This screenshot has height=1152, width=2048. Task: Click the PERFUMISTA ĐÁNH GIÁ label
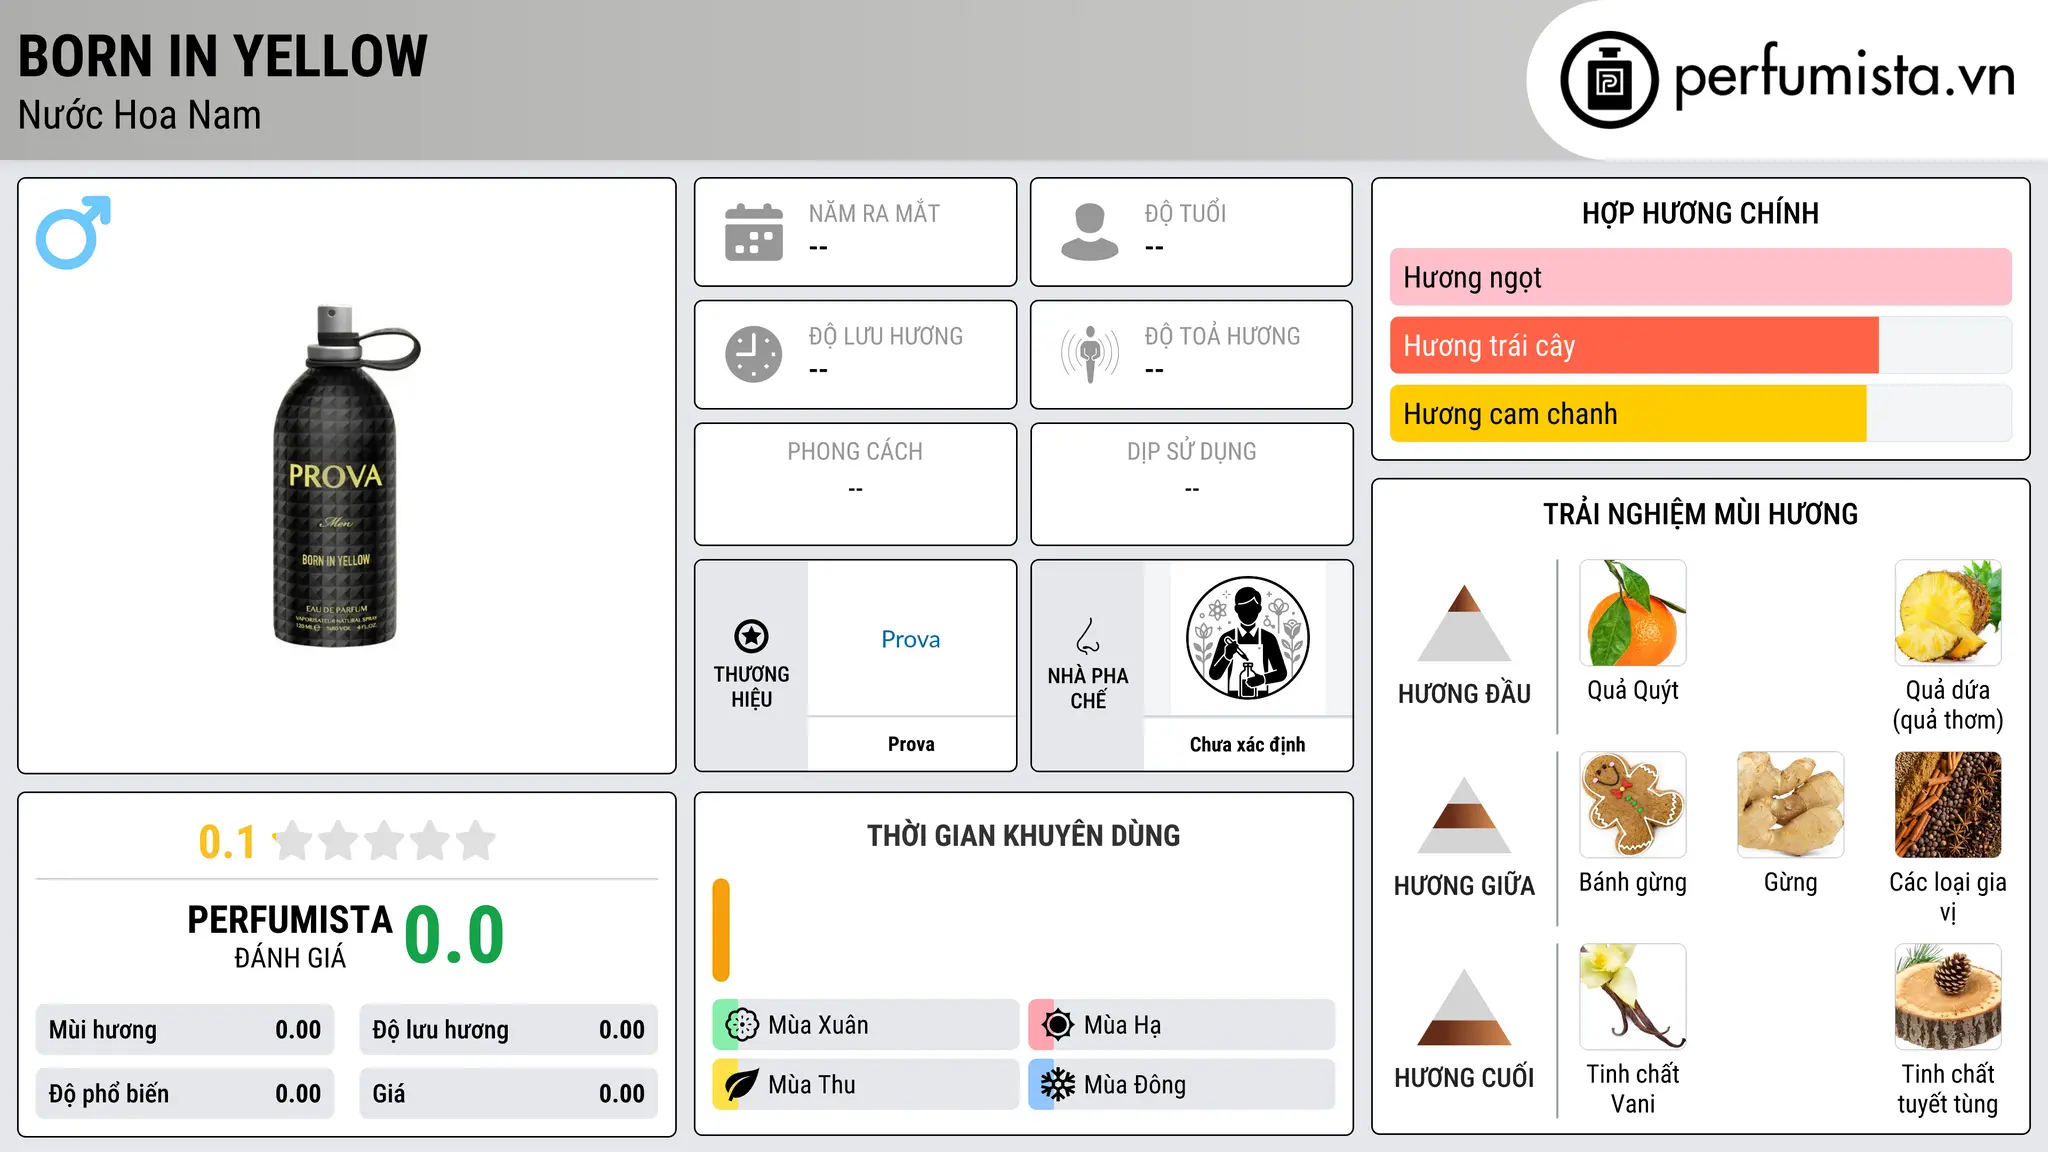(290, 936)
